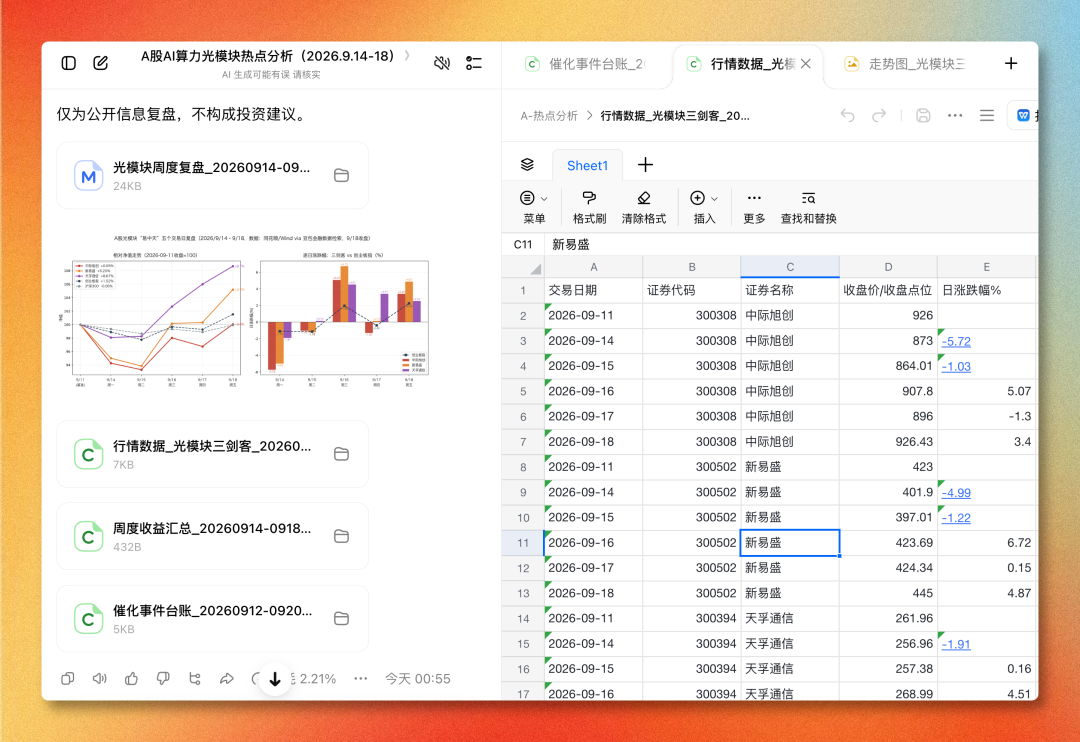
Task: Switch to the 催化事件台账 tab
Action: click(585, 64)
